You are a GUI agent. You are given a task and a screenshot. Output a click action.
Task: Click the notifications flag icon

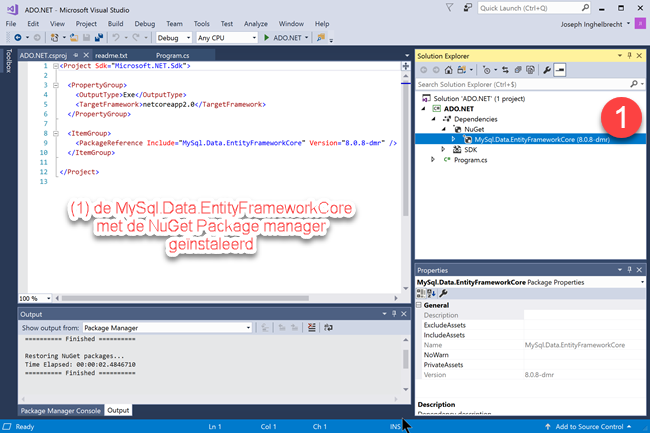pyautogui.click(x=449, y=7)
